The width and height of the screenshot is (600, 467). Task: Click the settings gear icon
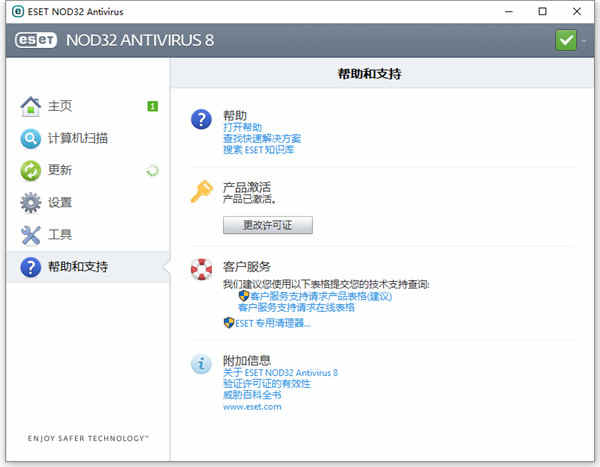[31, 203]
